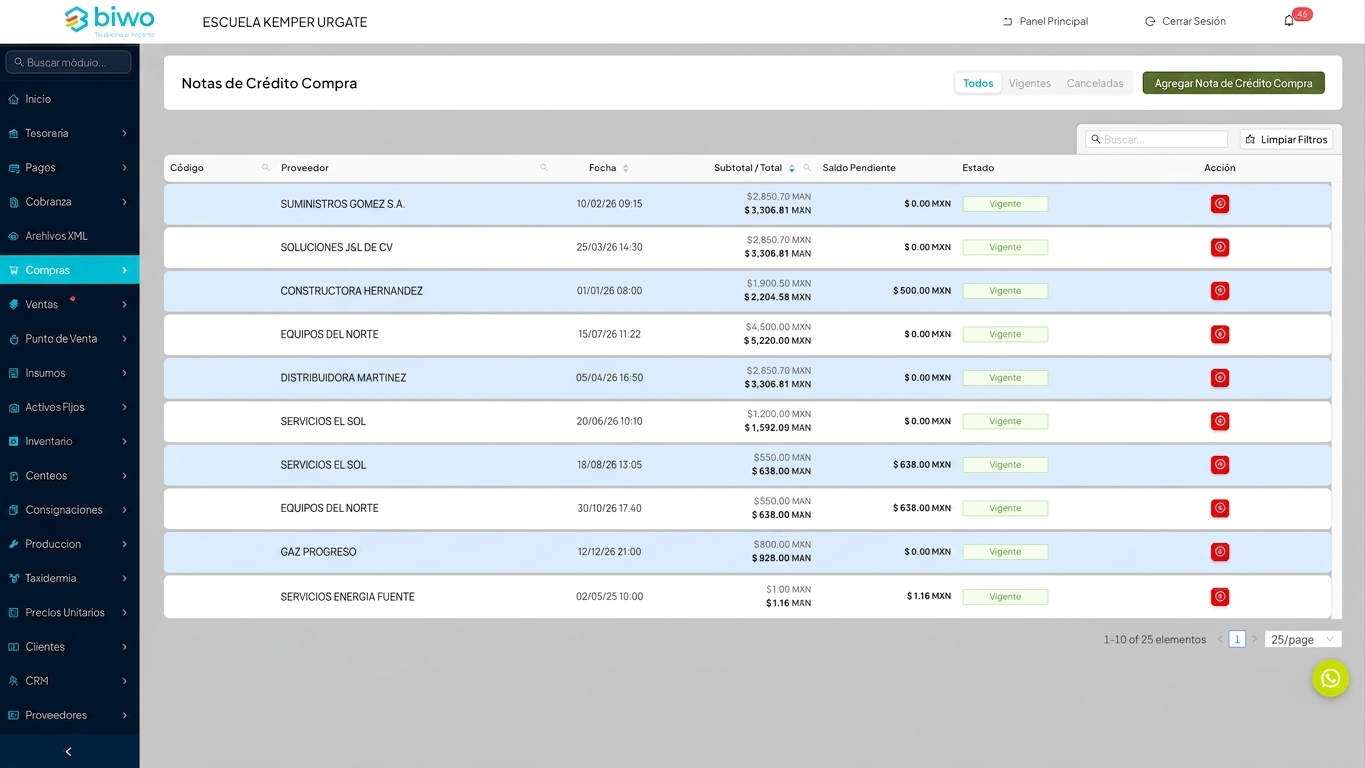Viewport: 1365px width, 768px height.
Task: Click the GAZ PROGRESO provider name
Action: tap(318, 552)
